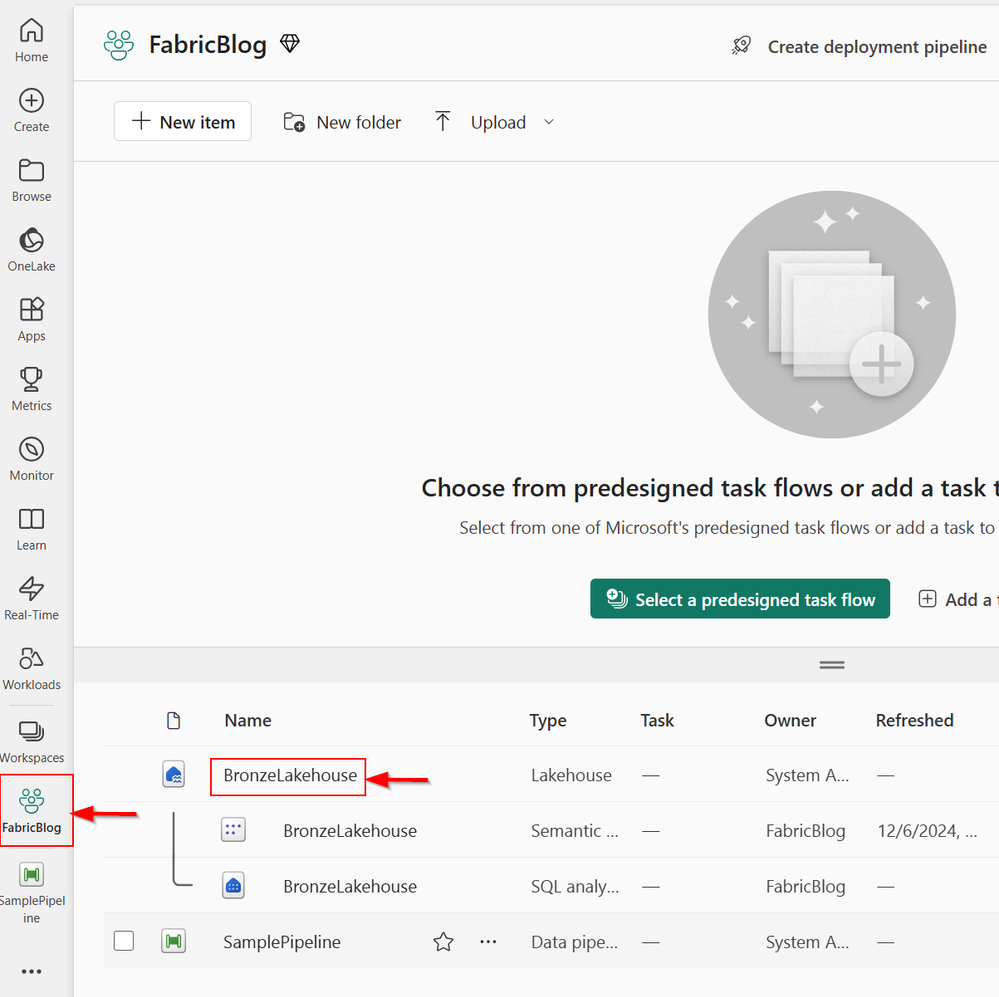Click FabricBlog workspace header icon
Screen dimensions: 999x997
pyautogui.click(x=119, y=45)
